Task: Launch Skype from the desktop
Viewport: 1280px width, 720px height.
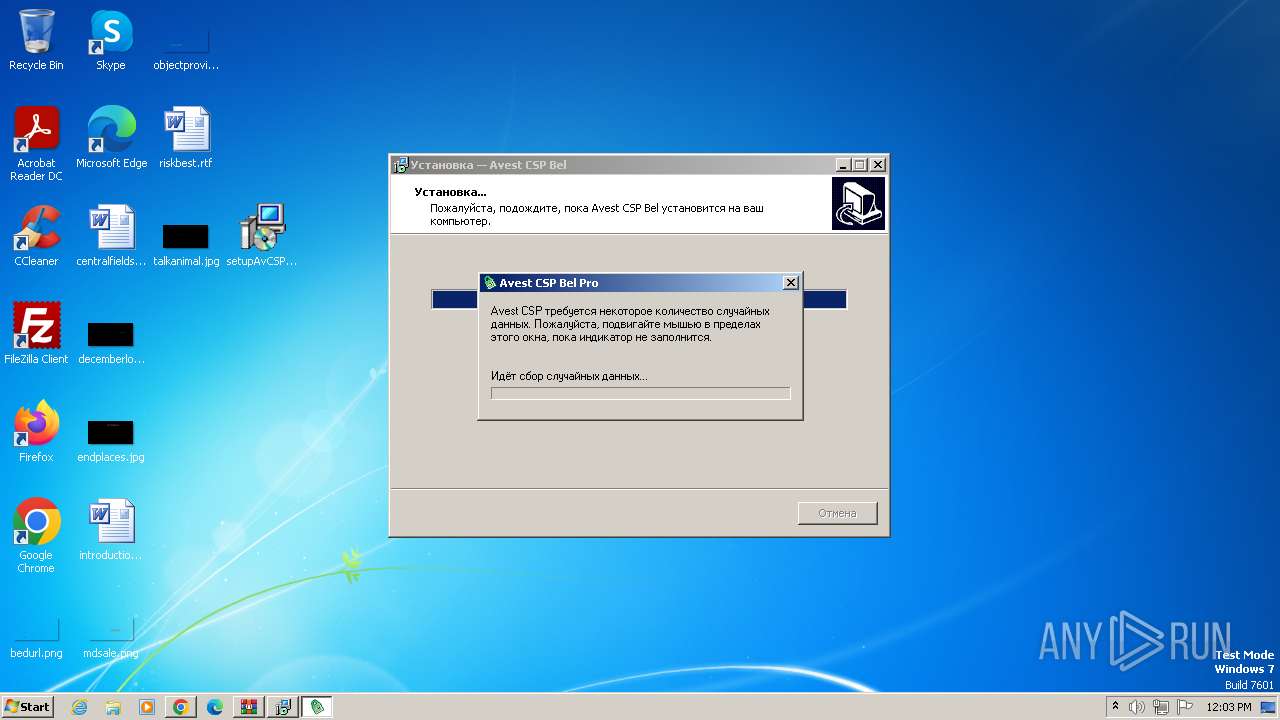Action: (x=111, y=40)
